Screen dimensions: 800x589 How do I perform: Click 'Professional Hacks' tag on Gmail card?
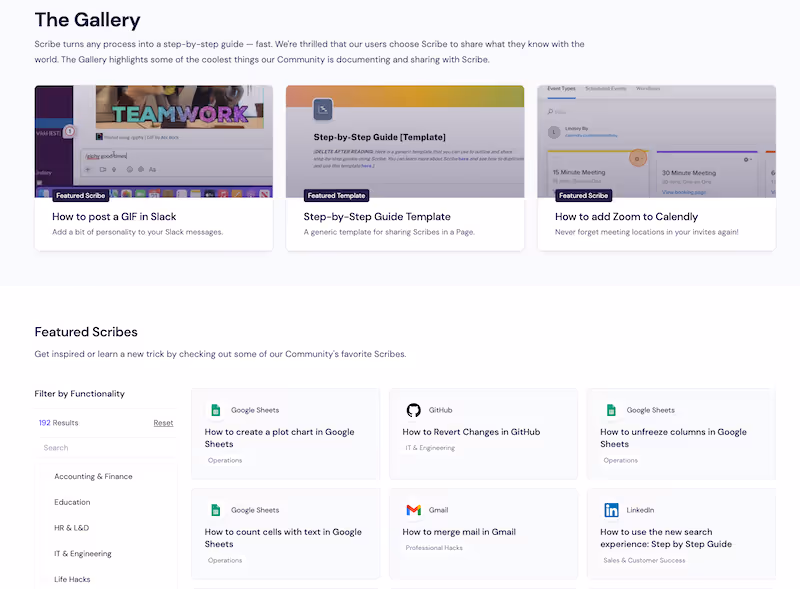[x=434, y=548]
